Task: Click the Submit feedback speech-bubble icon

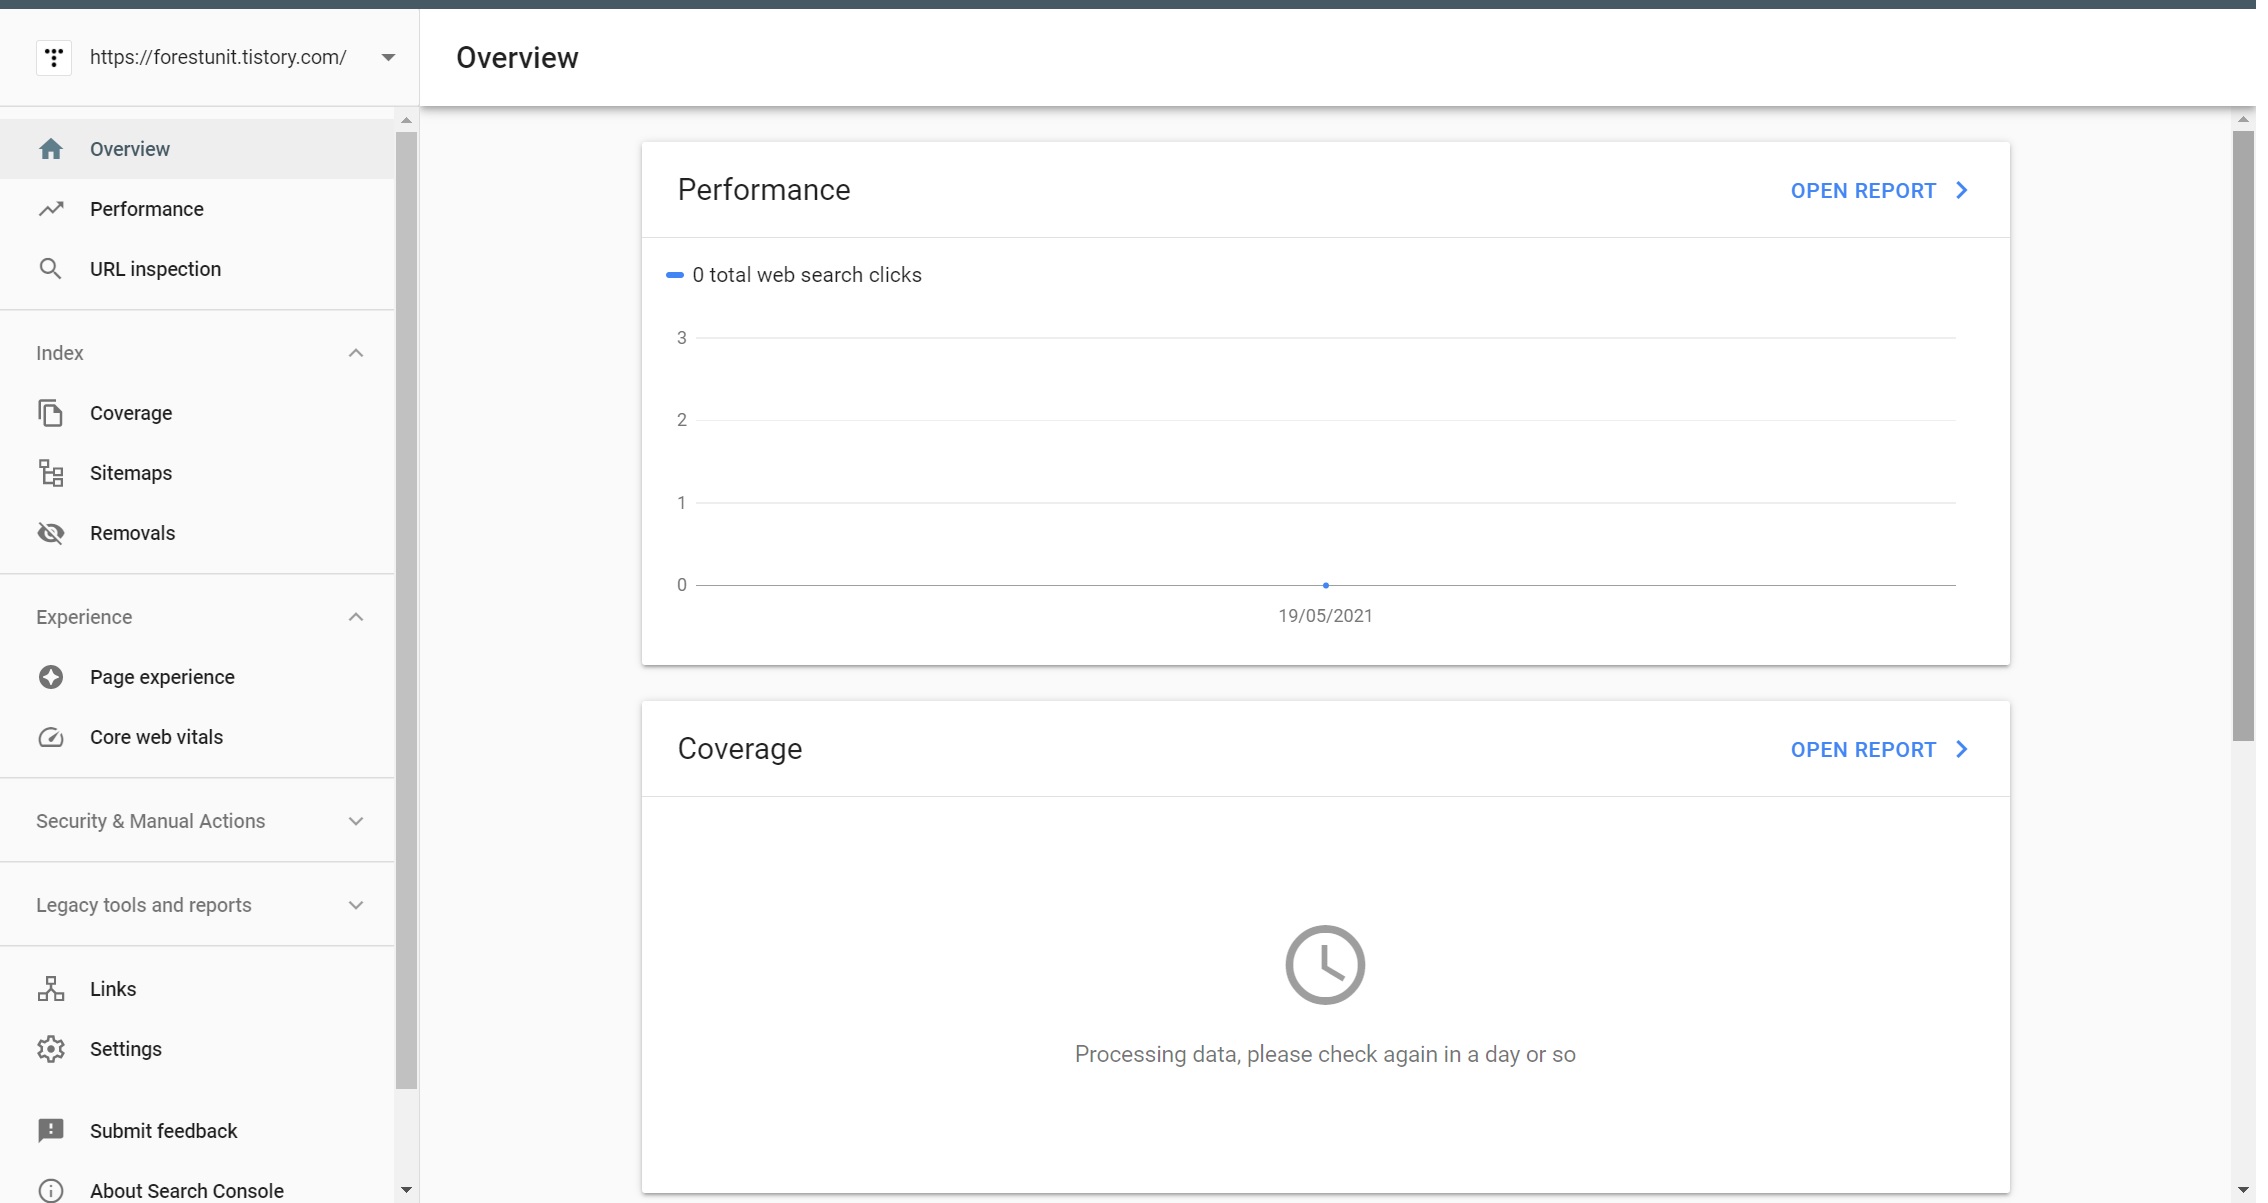Action: [x=51, y=1131]
